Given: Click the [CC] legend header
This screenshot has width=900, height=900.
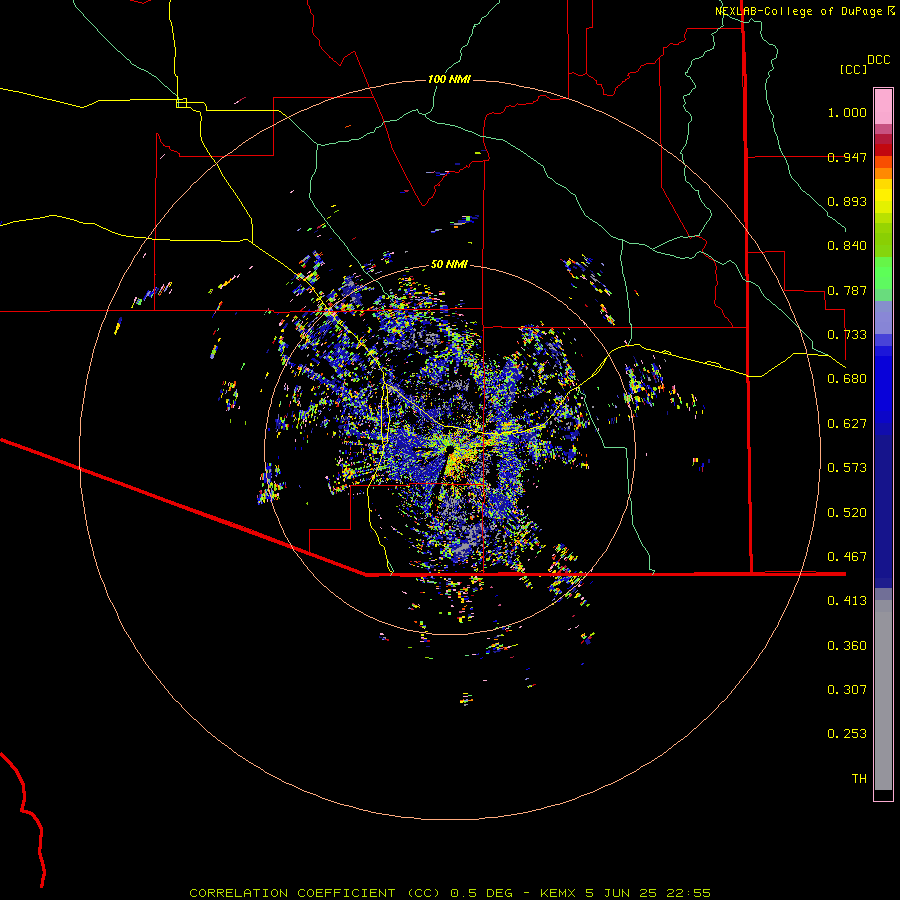Looking at the screenshot, I should (854, 69).
